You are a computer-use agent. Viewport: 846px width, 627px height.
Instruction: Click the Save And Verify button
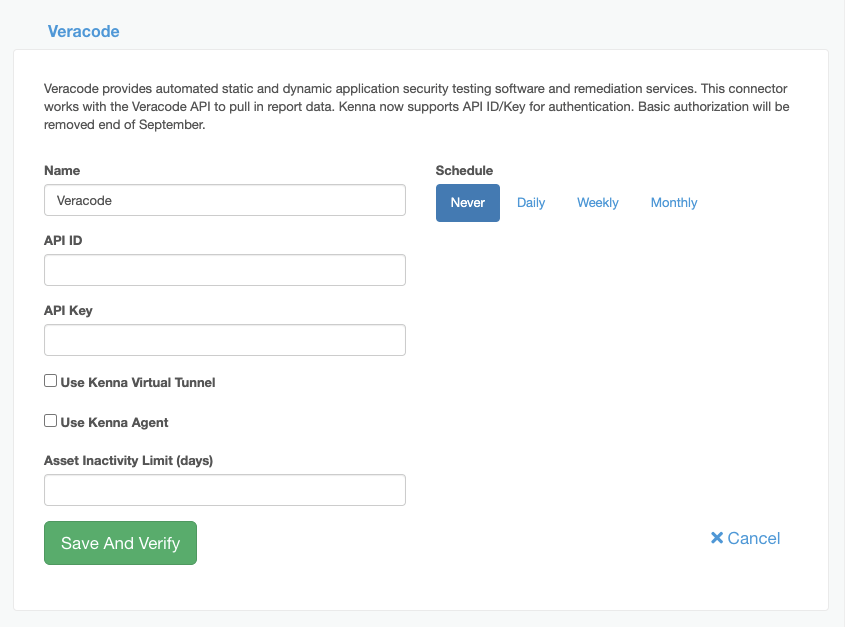(x=120, y=543)
